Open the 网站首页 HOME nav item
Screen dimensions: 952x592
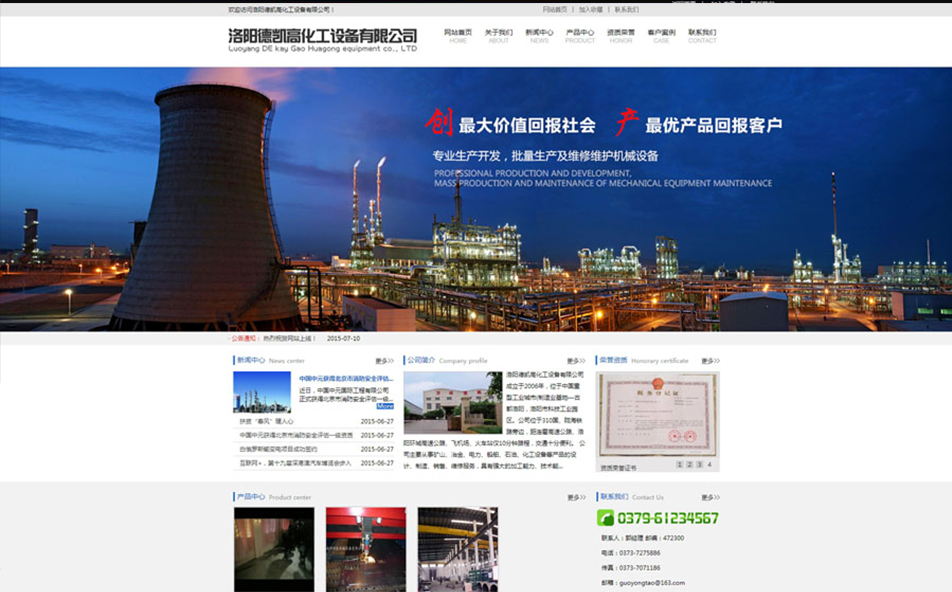coord(458,35)
